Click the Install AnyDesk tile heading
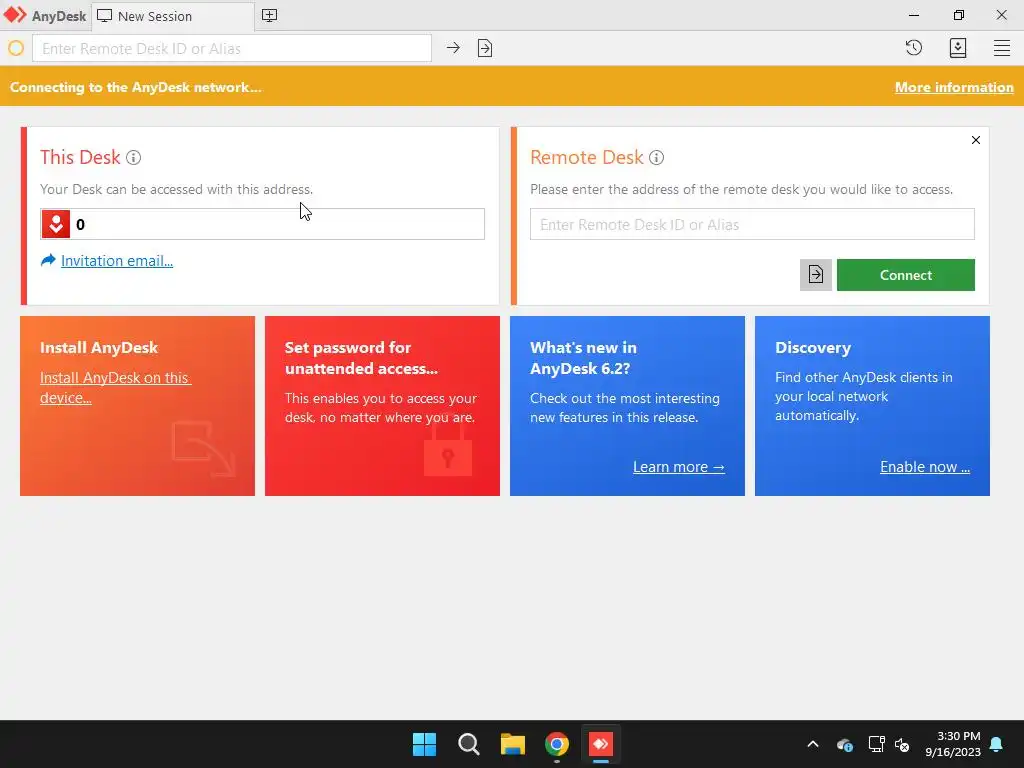Screen dimensions: 1024x768 (x=99, y=347)
